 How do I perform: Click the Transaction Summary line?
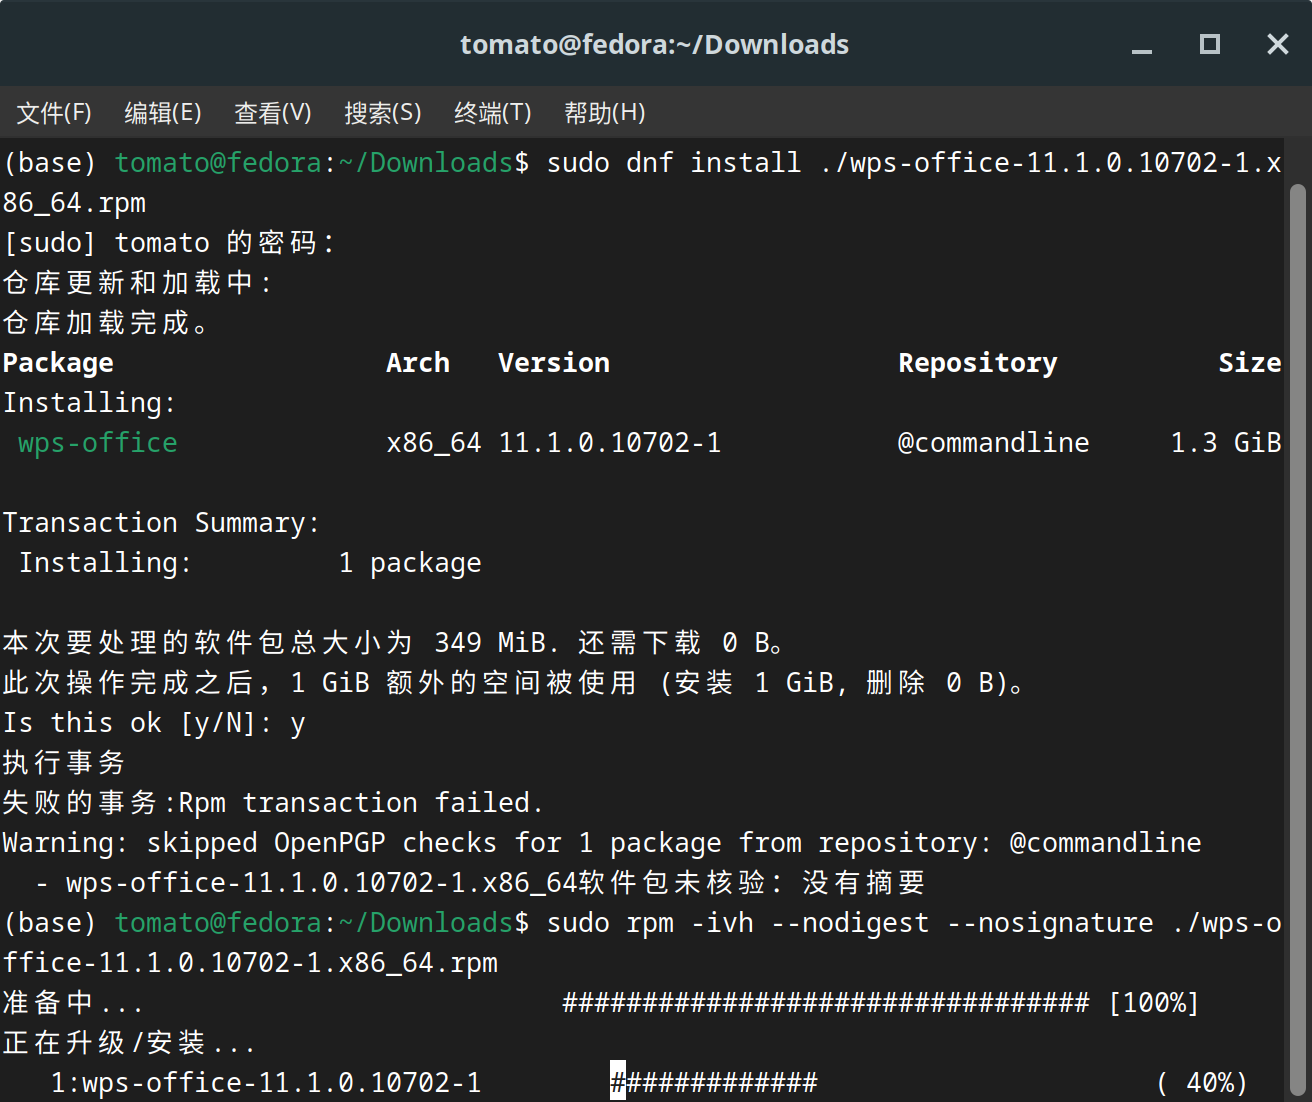(160, 522)
